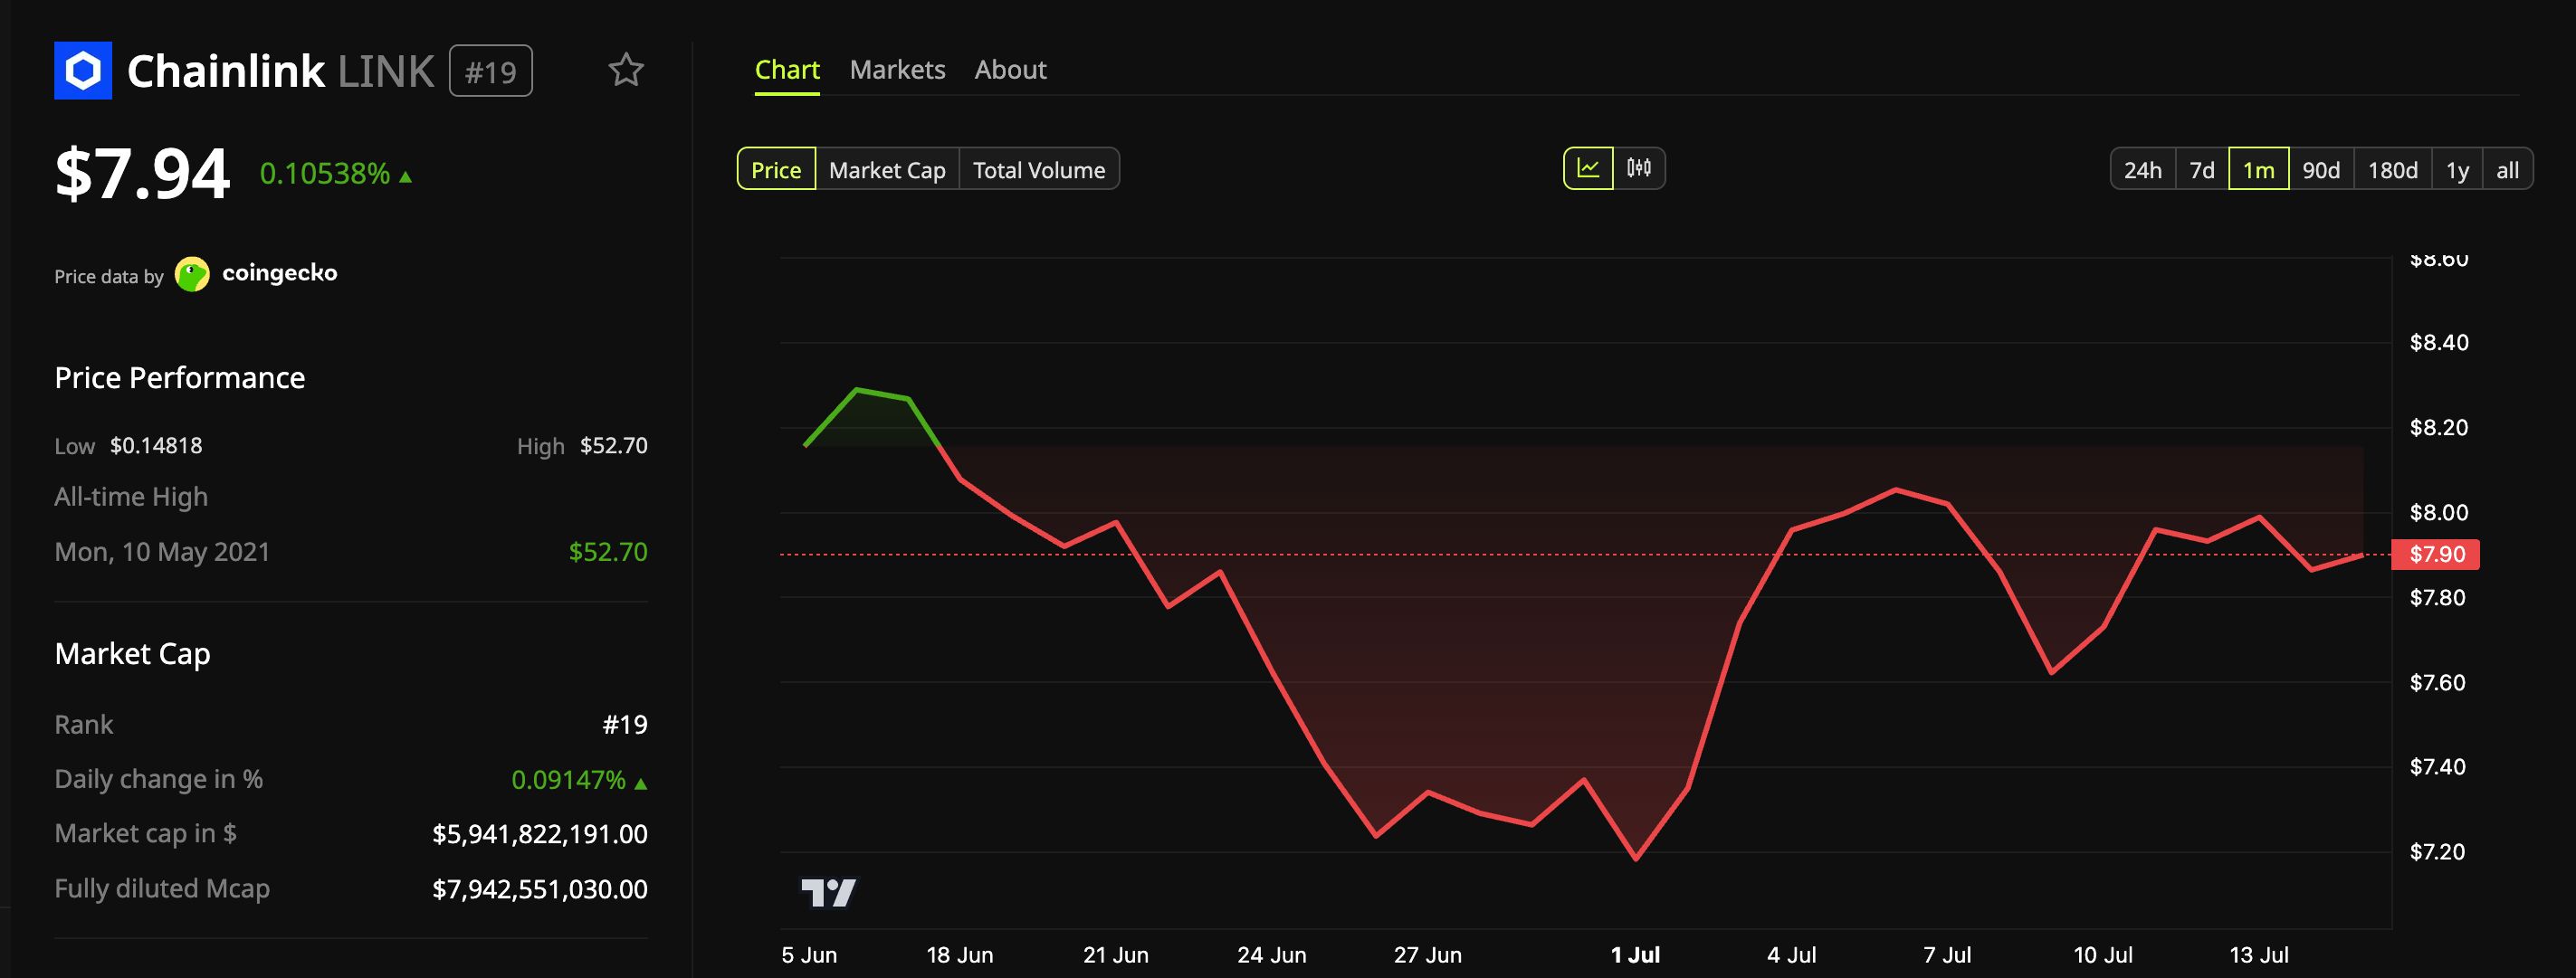The width and height of the screenshot is (2576, 978).
Task: Click the Fully diluted Mcap label
Action: click(x=162, y=889)
